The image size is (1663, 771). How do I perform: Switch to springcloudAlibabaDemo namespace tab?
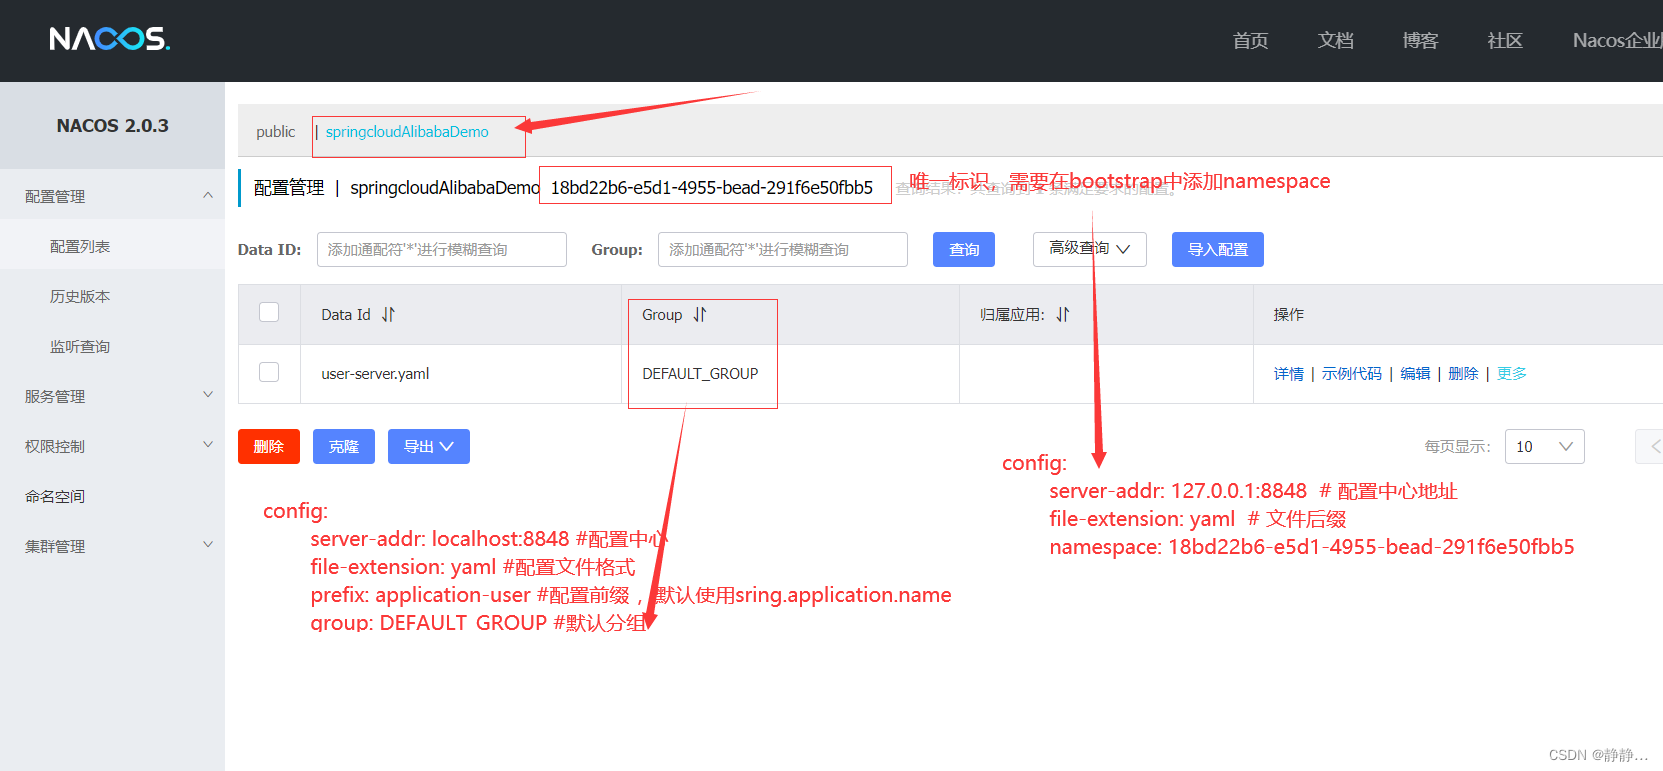pyautogui.click(x=407, y=132)
